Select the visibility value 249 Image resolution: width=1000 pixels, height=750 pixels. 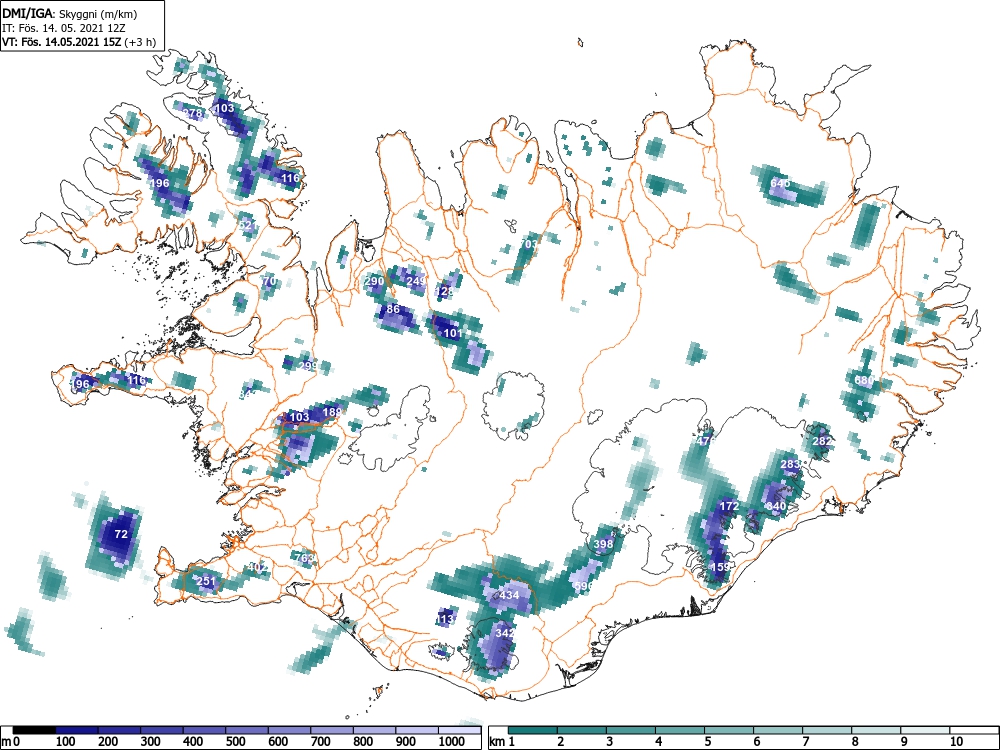(x=416, y=281)
